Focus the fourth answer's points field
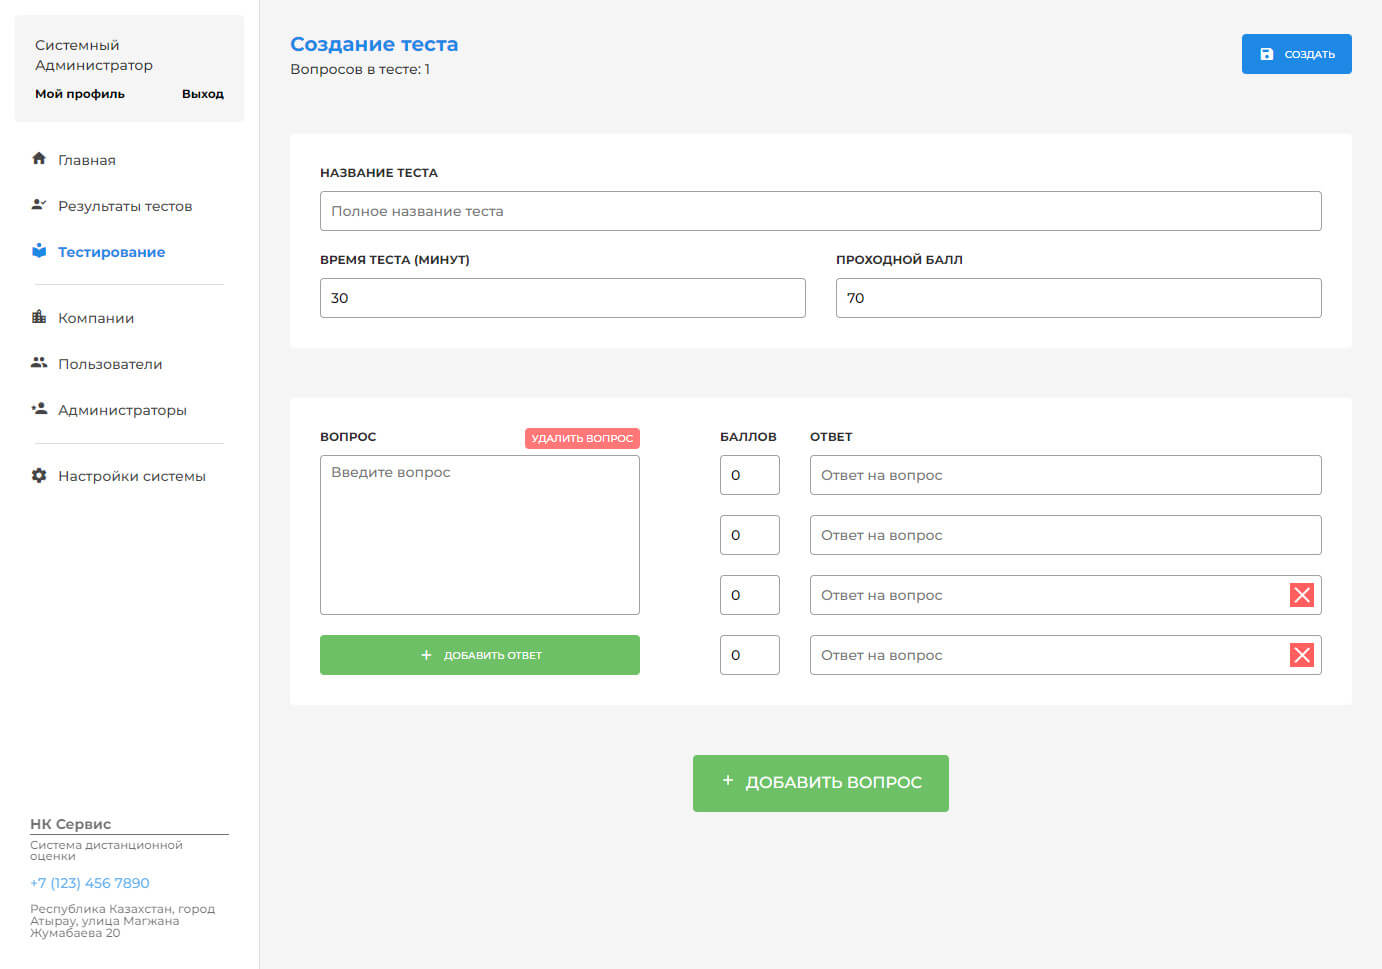Screen dimensions: 1382x969 750,655
